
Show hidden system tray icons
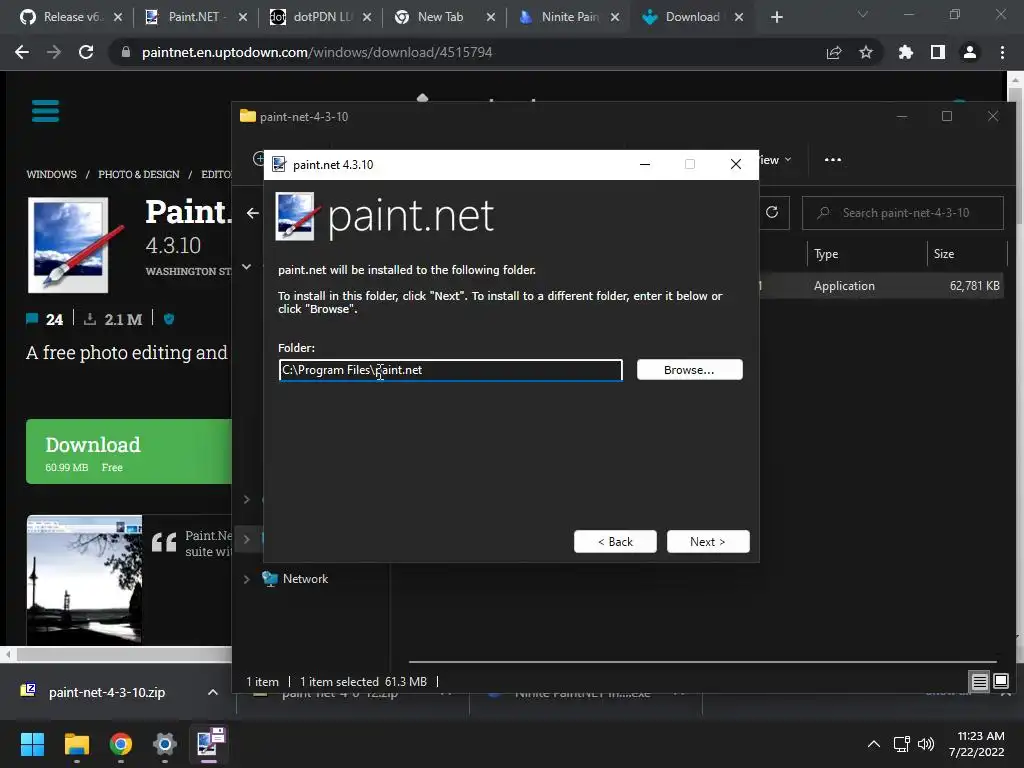click(x=874, y=744)
